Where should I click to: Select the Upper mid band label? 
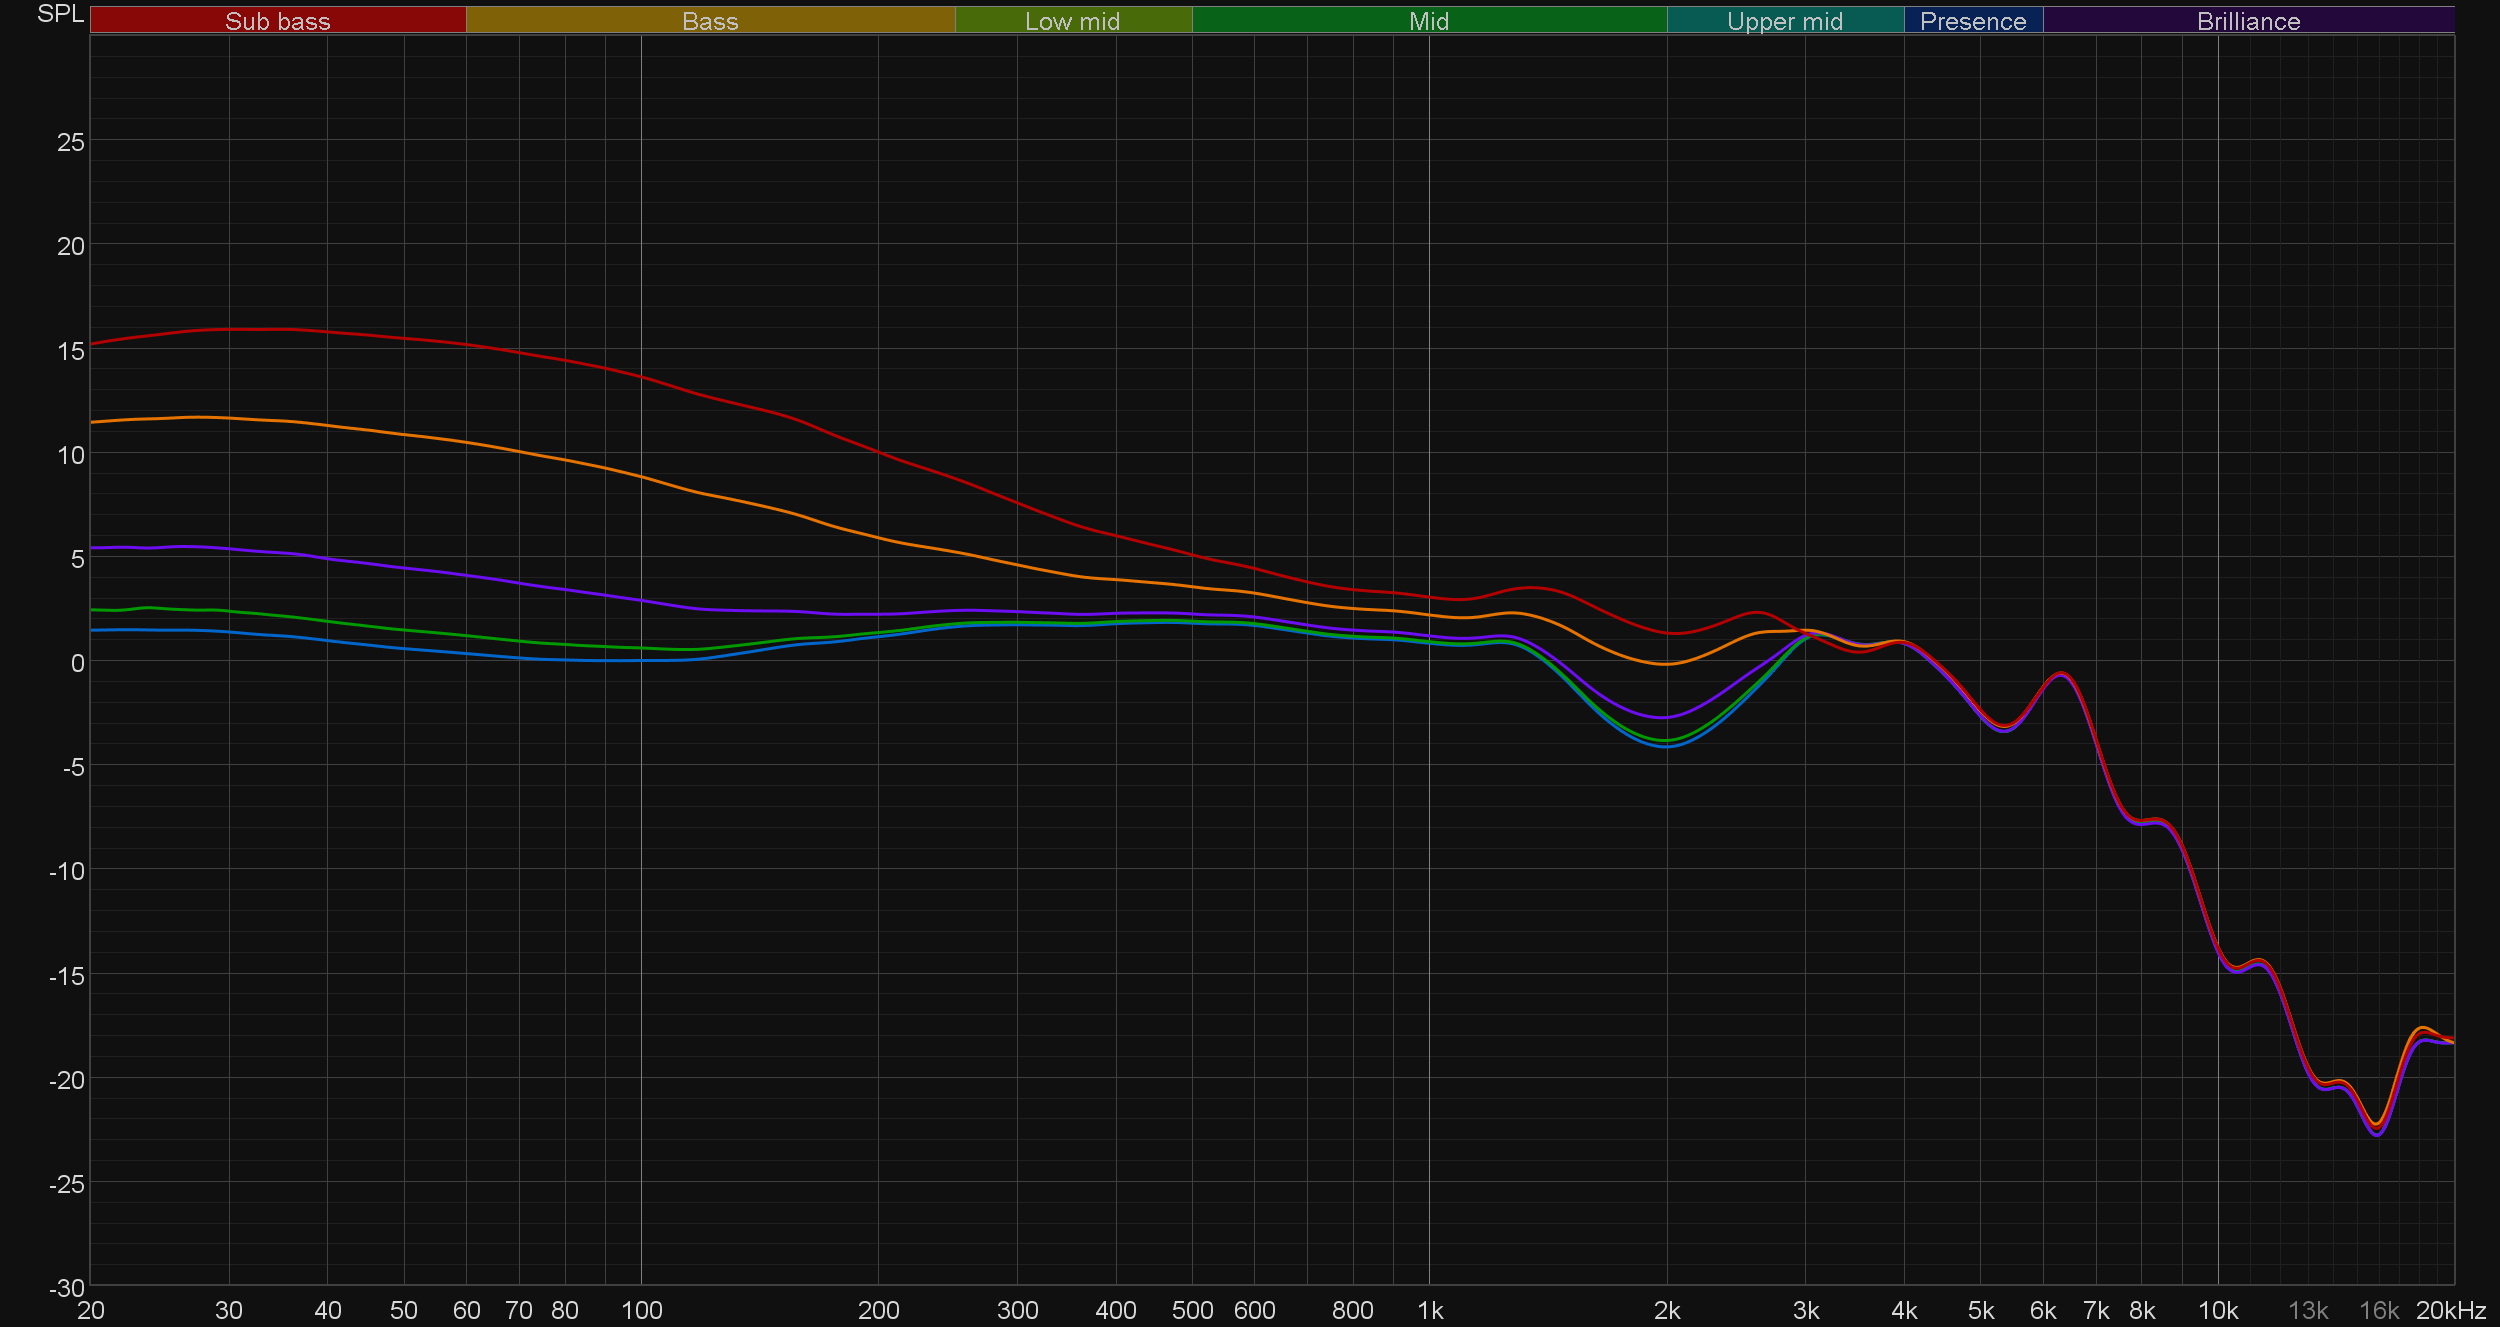(x=1784, y=21)
